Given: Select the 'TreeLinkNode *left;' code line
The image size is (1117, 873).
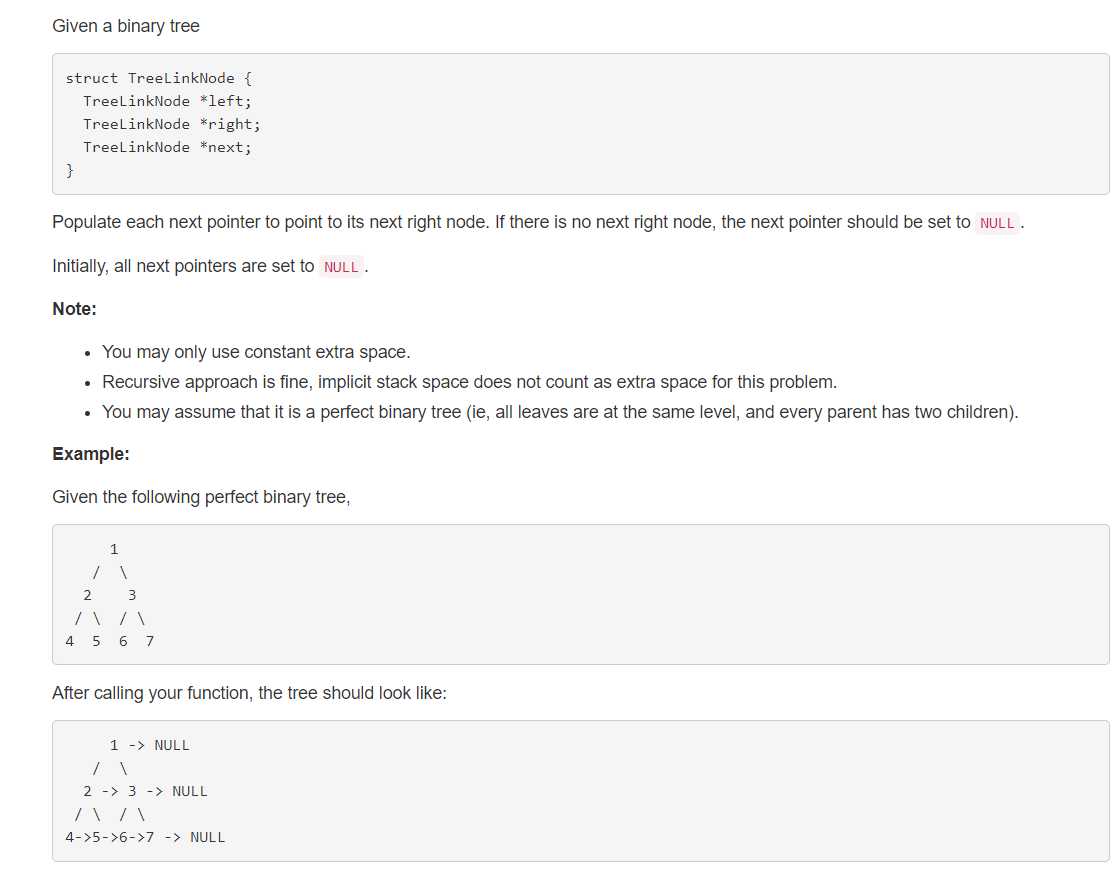Looking at the screenshot, I should coord(167,101).
